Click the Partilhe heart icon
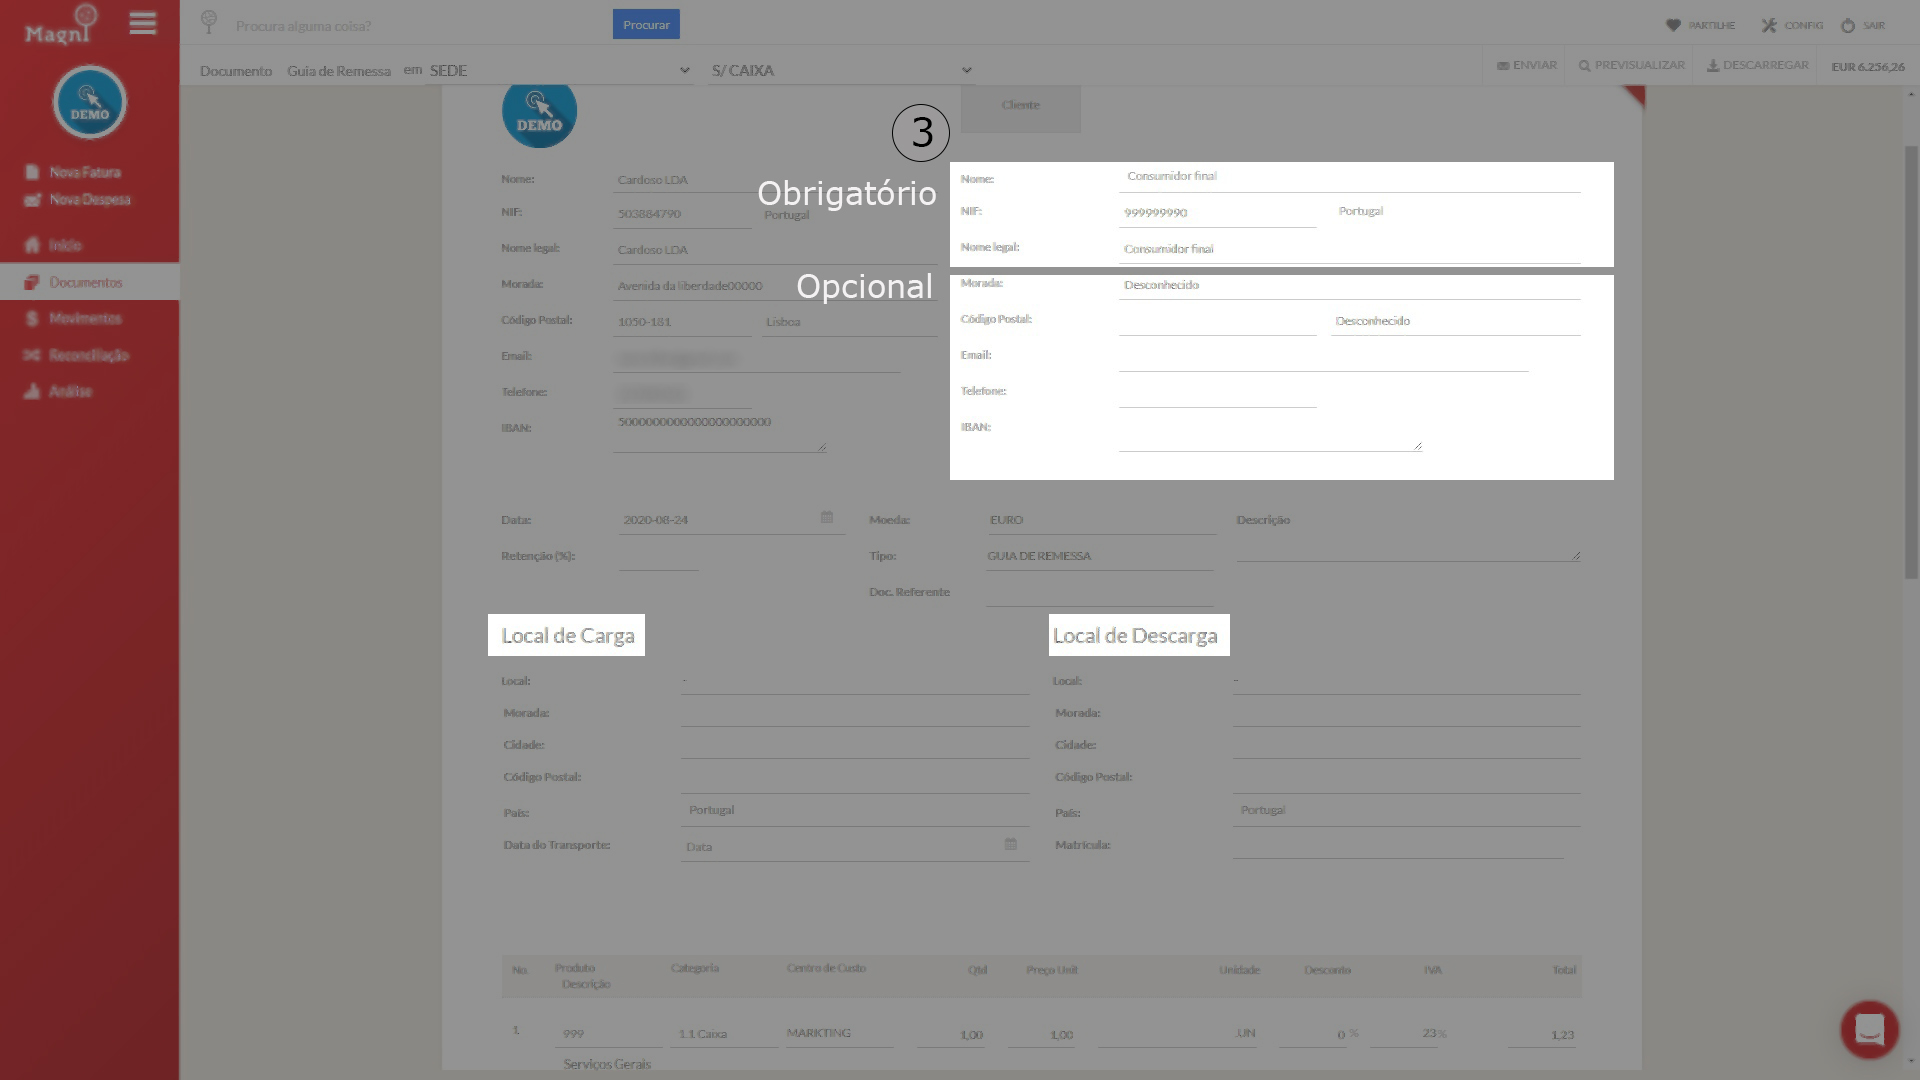 tap(1673, 25)
